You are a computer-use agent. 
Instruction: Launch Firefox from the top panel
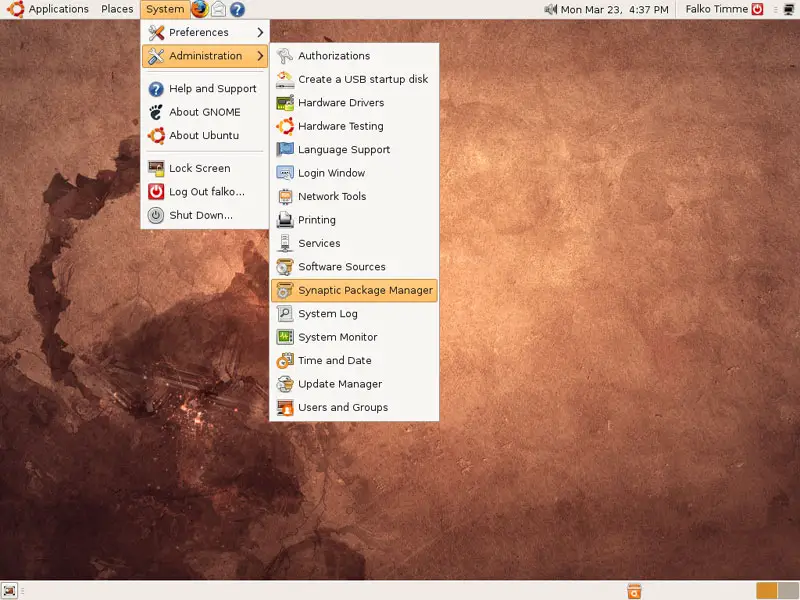199,9
